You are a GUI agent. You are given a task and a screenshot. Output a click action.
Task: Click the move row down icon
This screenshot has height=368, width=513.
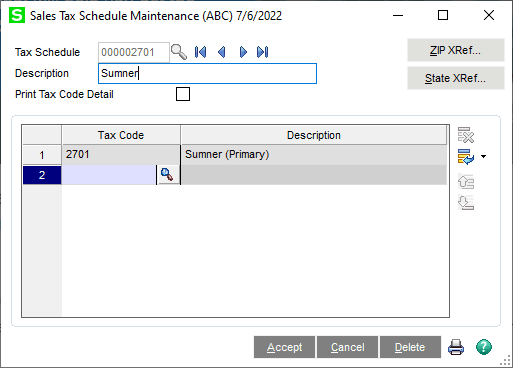coord(466,202)
